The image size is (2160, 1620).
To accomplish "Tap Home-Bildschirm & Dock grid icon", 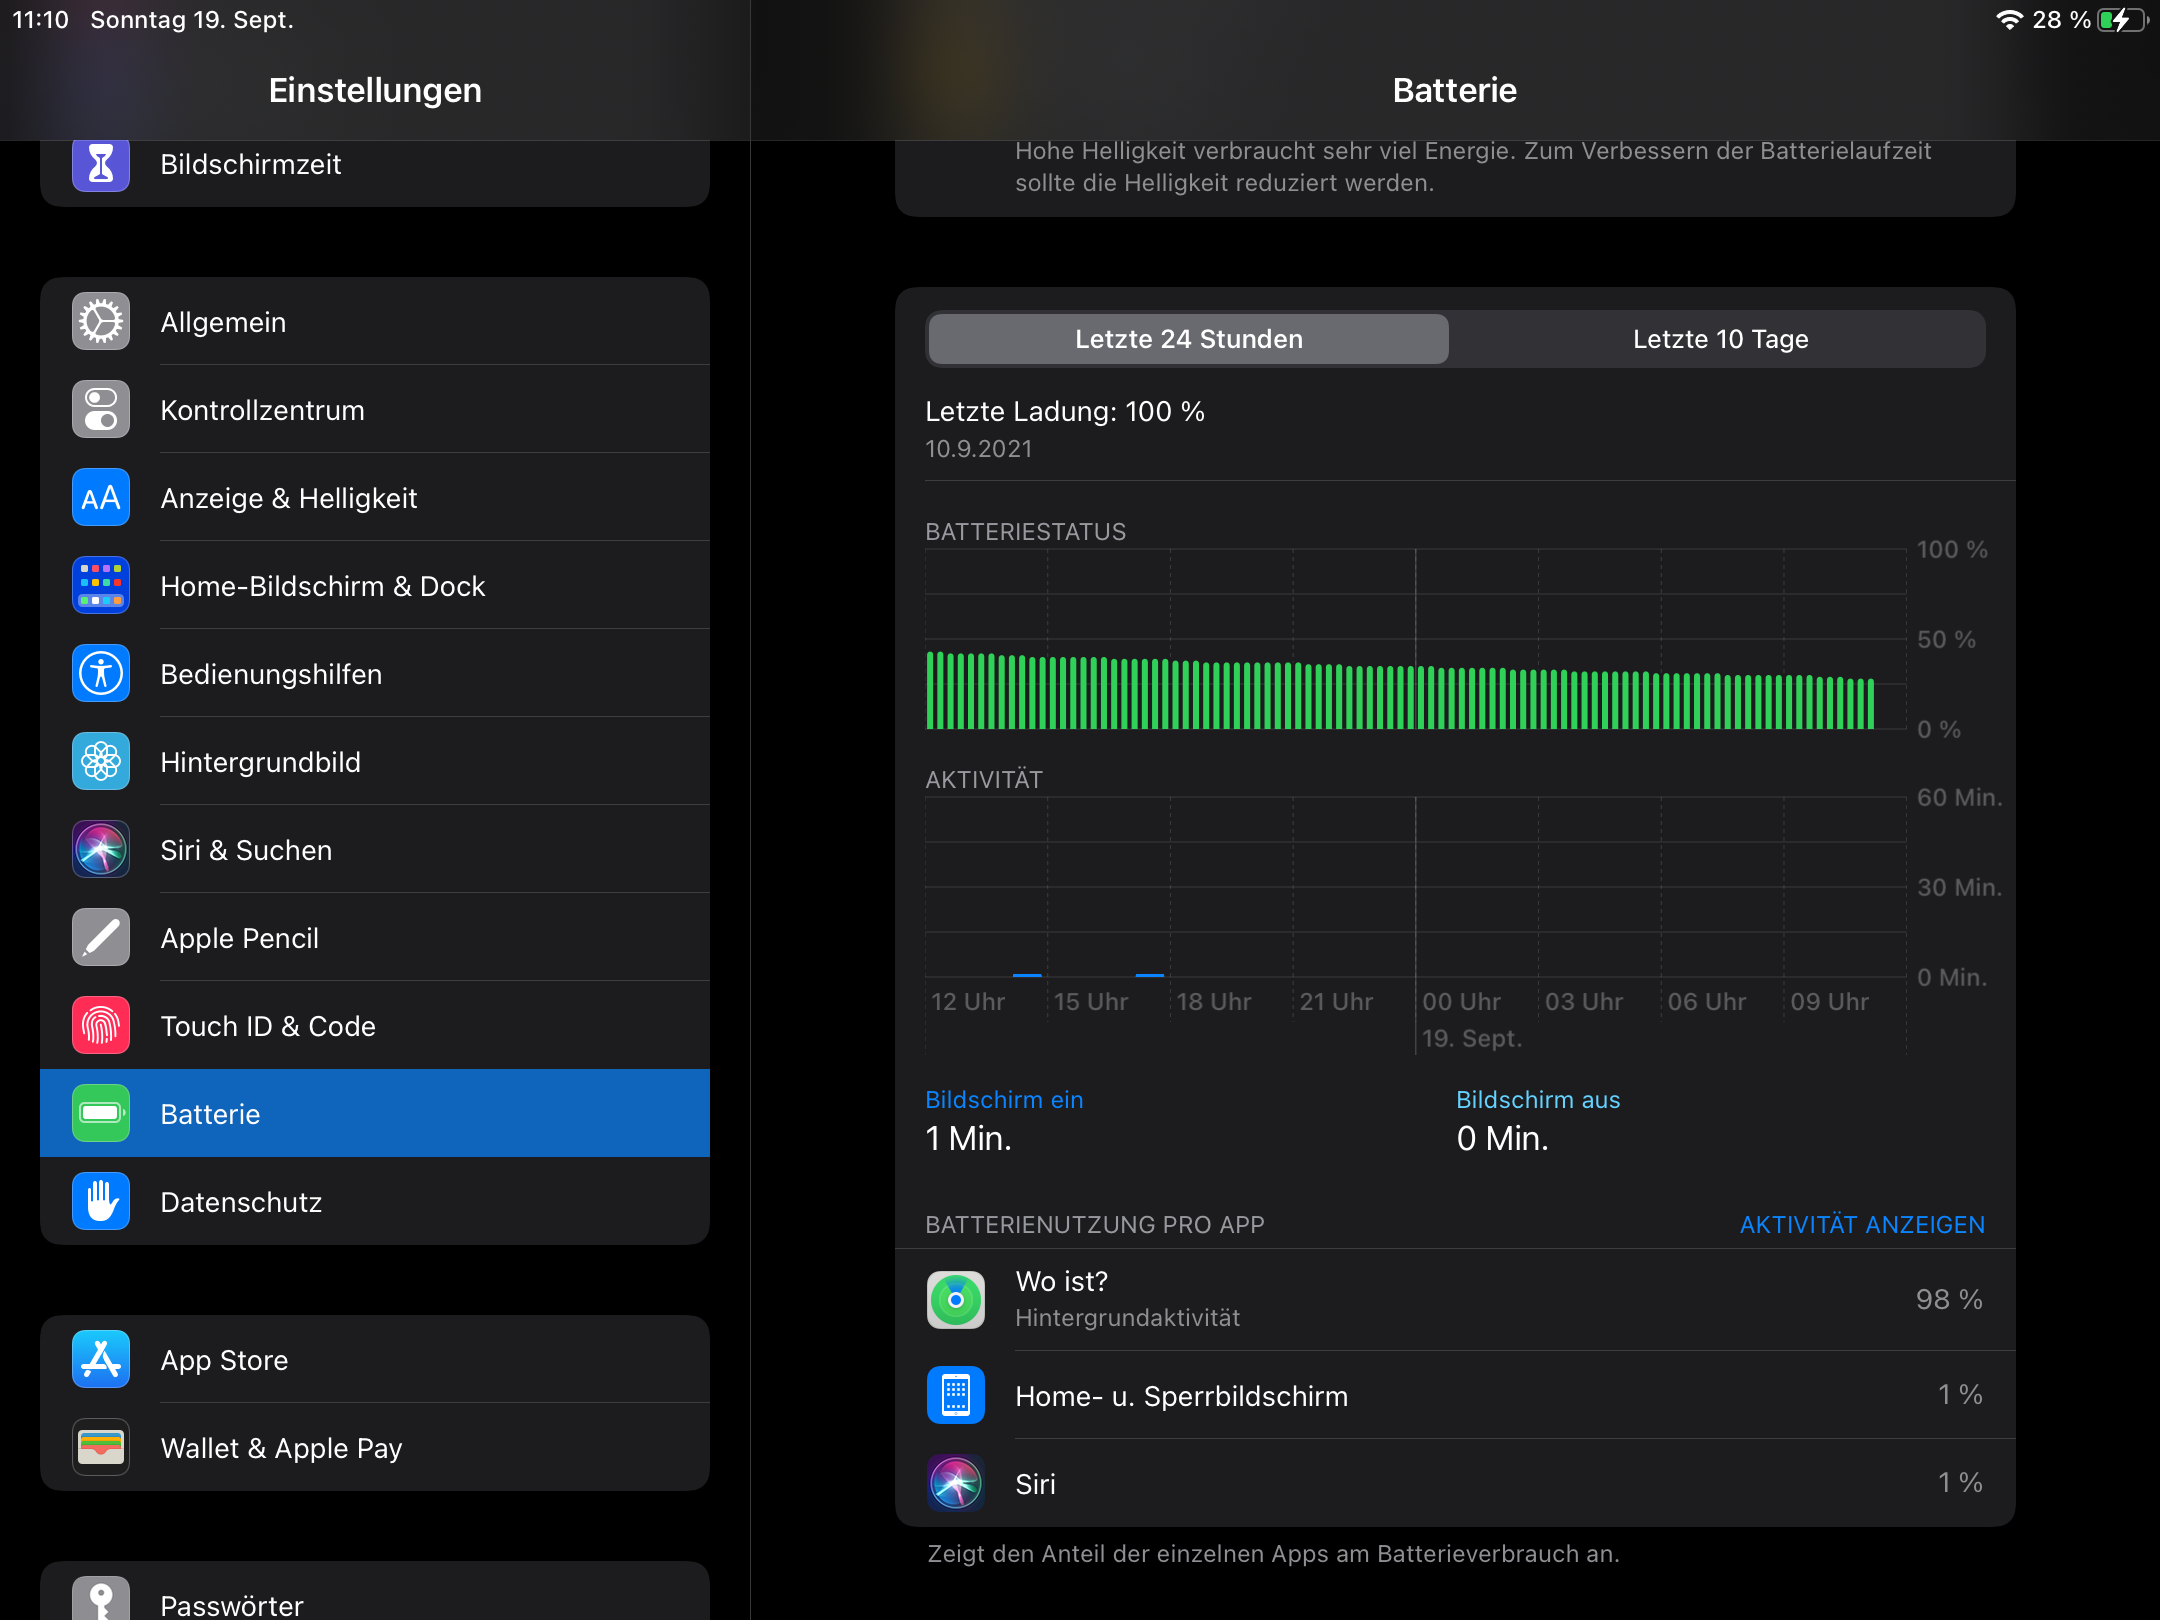I will tap(101, 586).
